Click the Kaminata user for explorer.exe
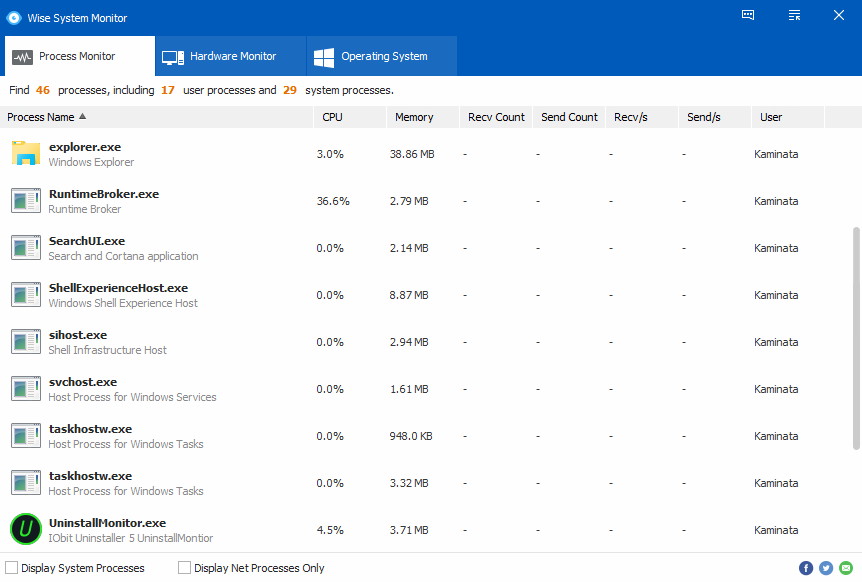This screenshot has width=862, height=582. point(776,154)
